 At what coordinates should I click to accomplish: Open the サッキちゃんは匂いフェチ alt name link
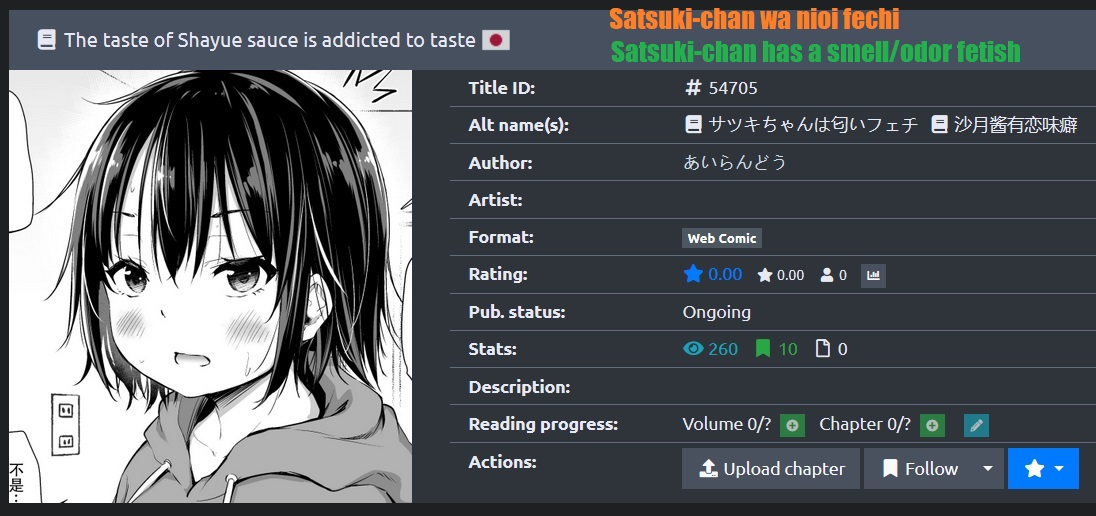(x=801, y=125)
